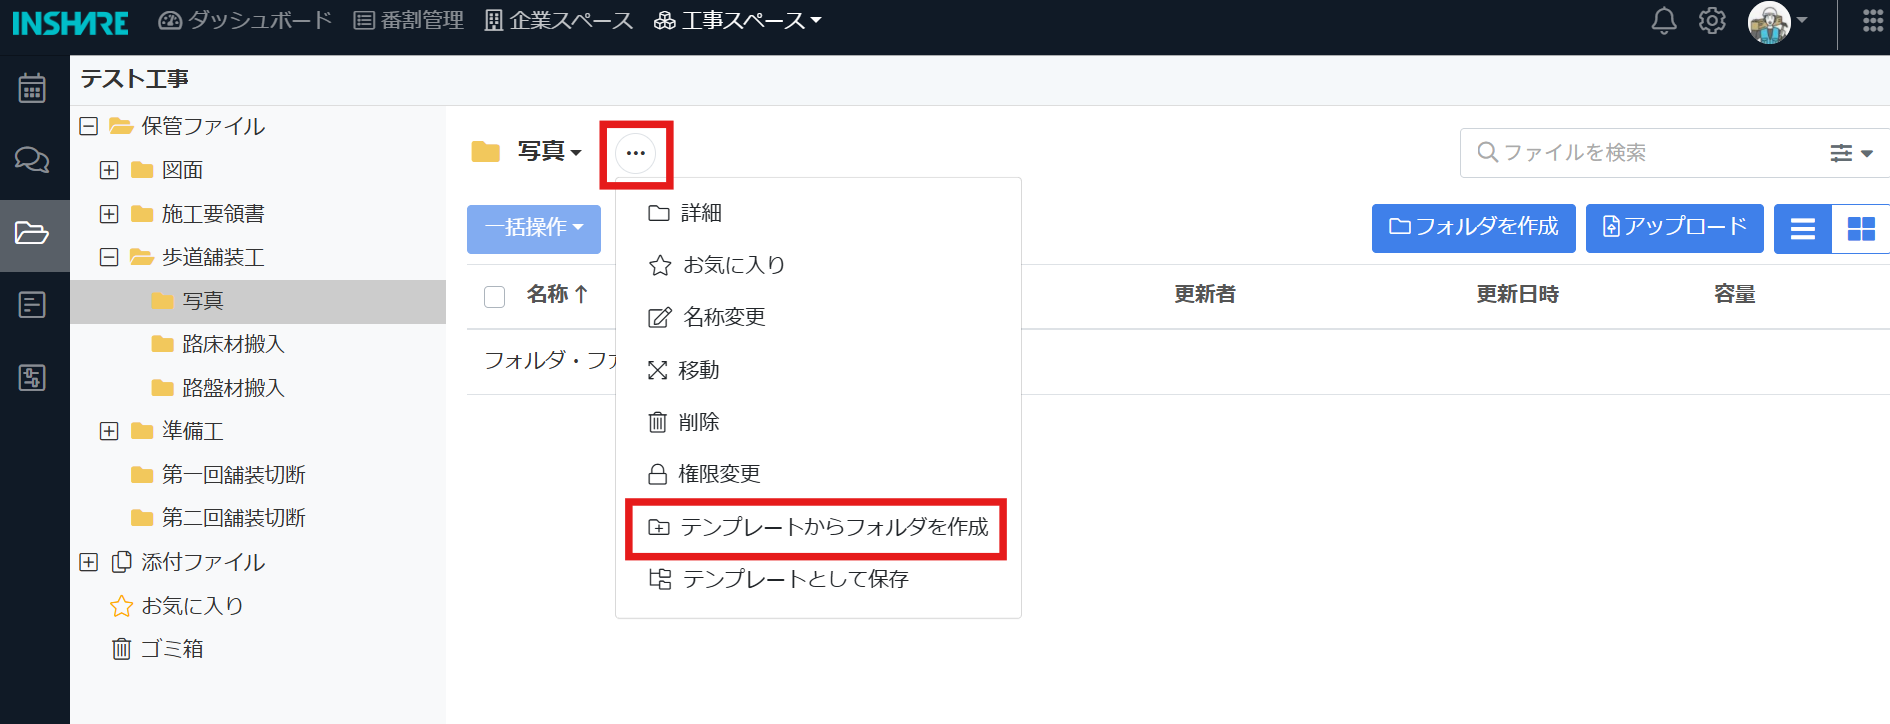
Task: Open the apps grid icon
Action: coord(1873,21)
